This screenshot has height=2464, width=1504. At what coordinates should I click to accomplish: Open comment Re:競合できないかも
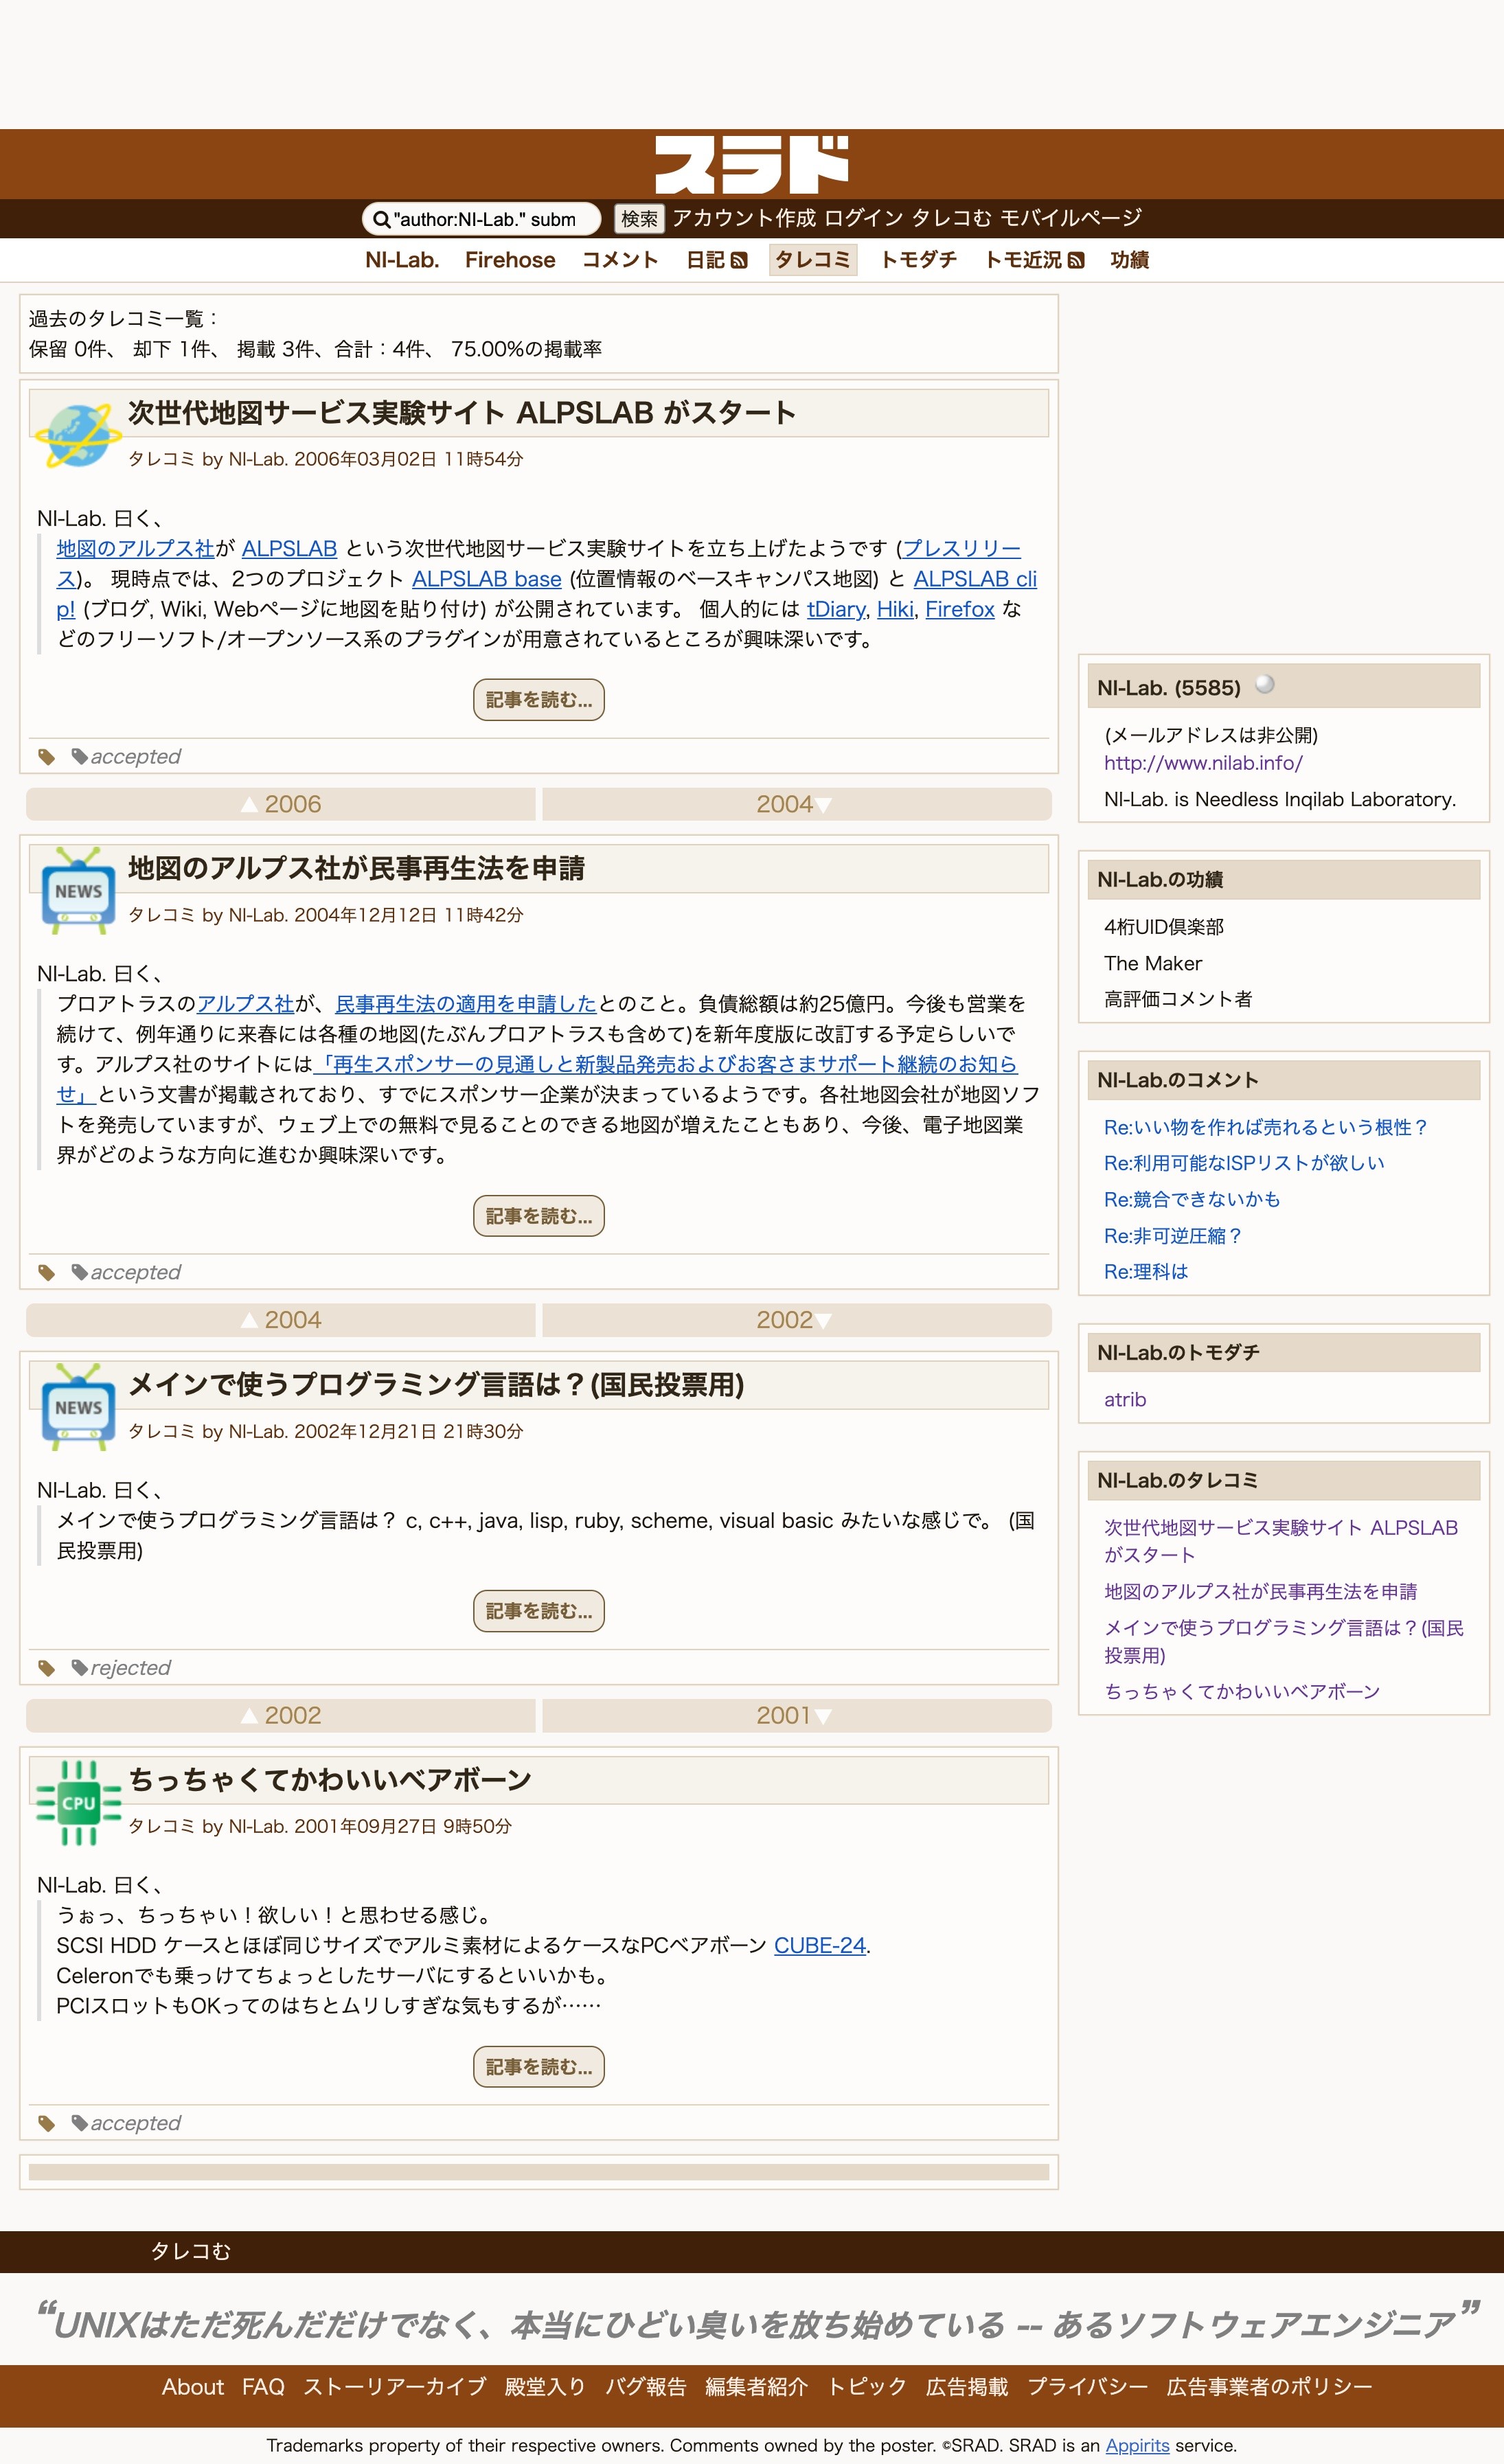pos(1192,1199)
